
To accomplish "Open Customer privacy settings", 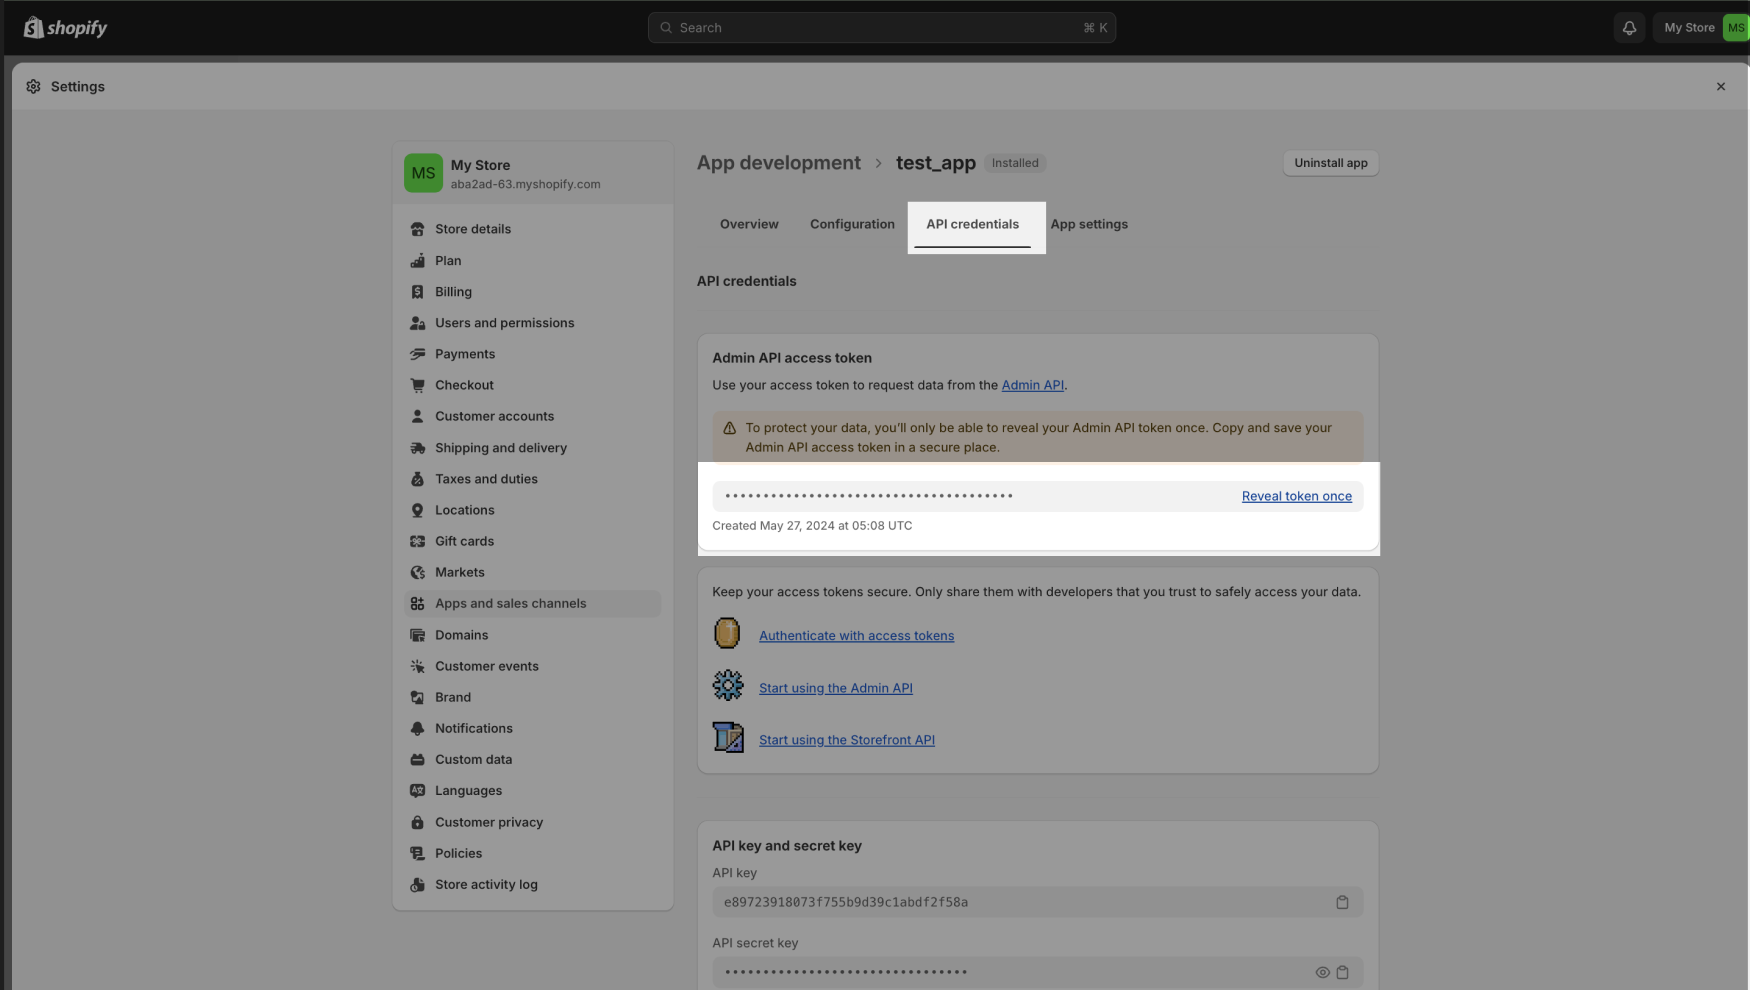I will point(488,822).
